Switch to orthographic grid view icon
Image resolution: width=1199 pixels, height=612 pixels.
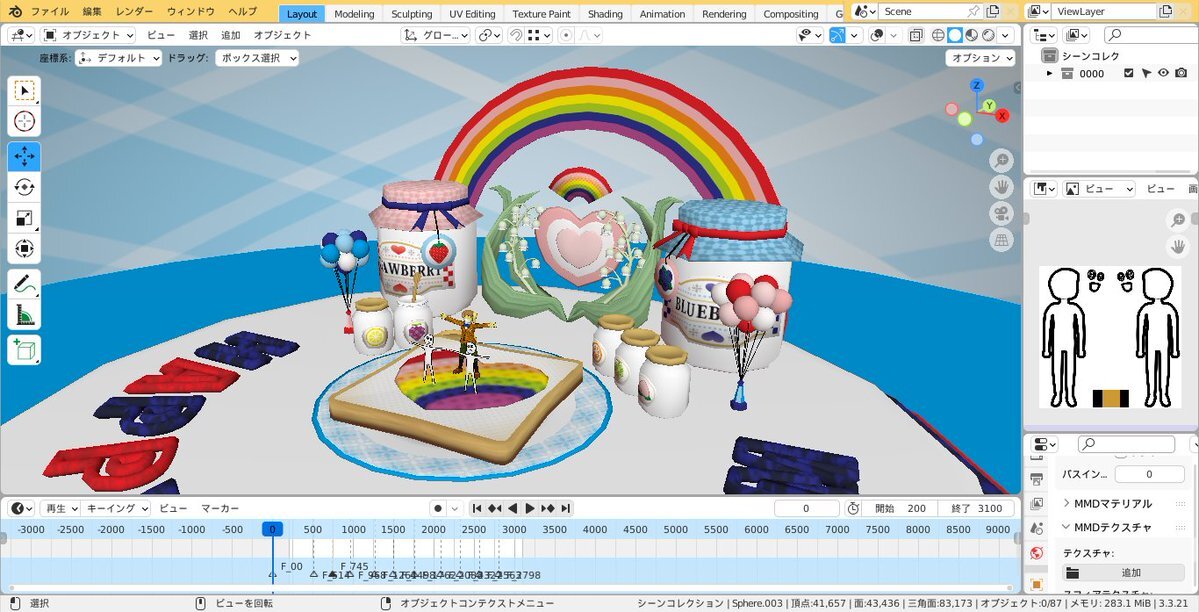[1001, 240]
